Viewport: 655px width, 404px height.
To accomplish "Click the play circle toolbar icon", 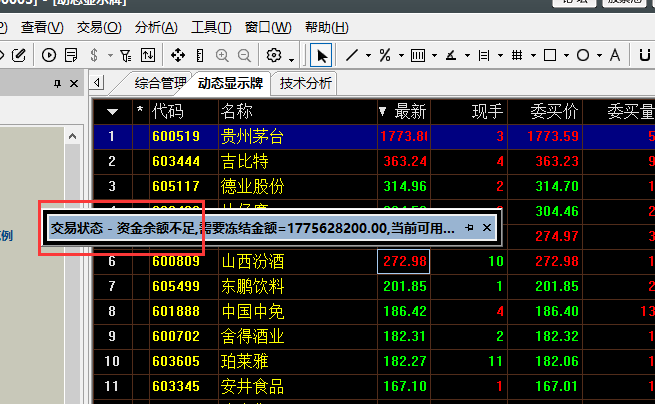I will [x=49, y=55].
